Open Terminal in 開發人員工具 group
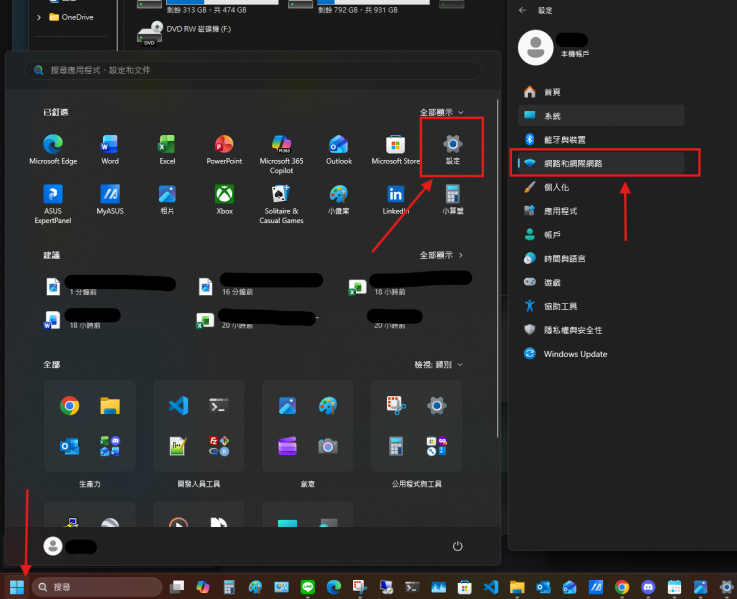Screen dimensions: 737x599 (219, 405)
